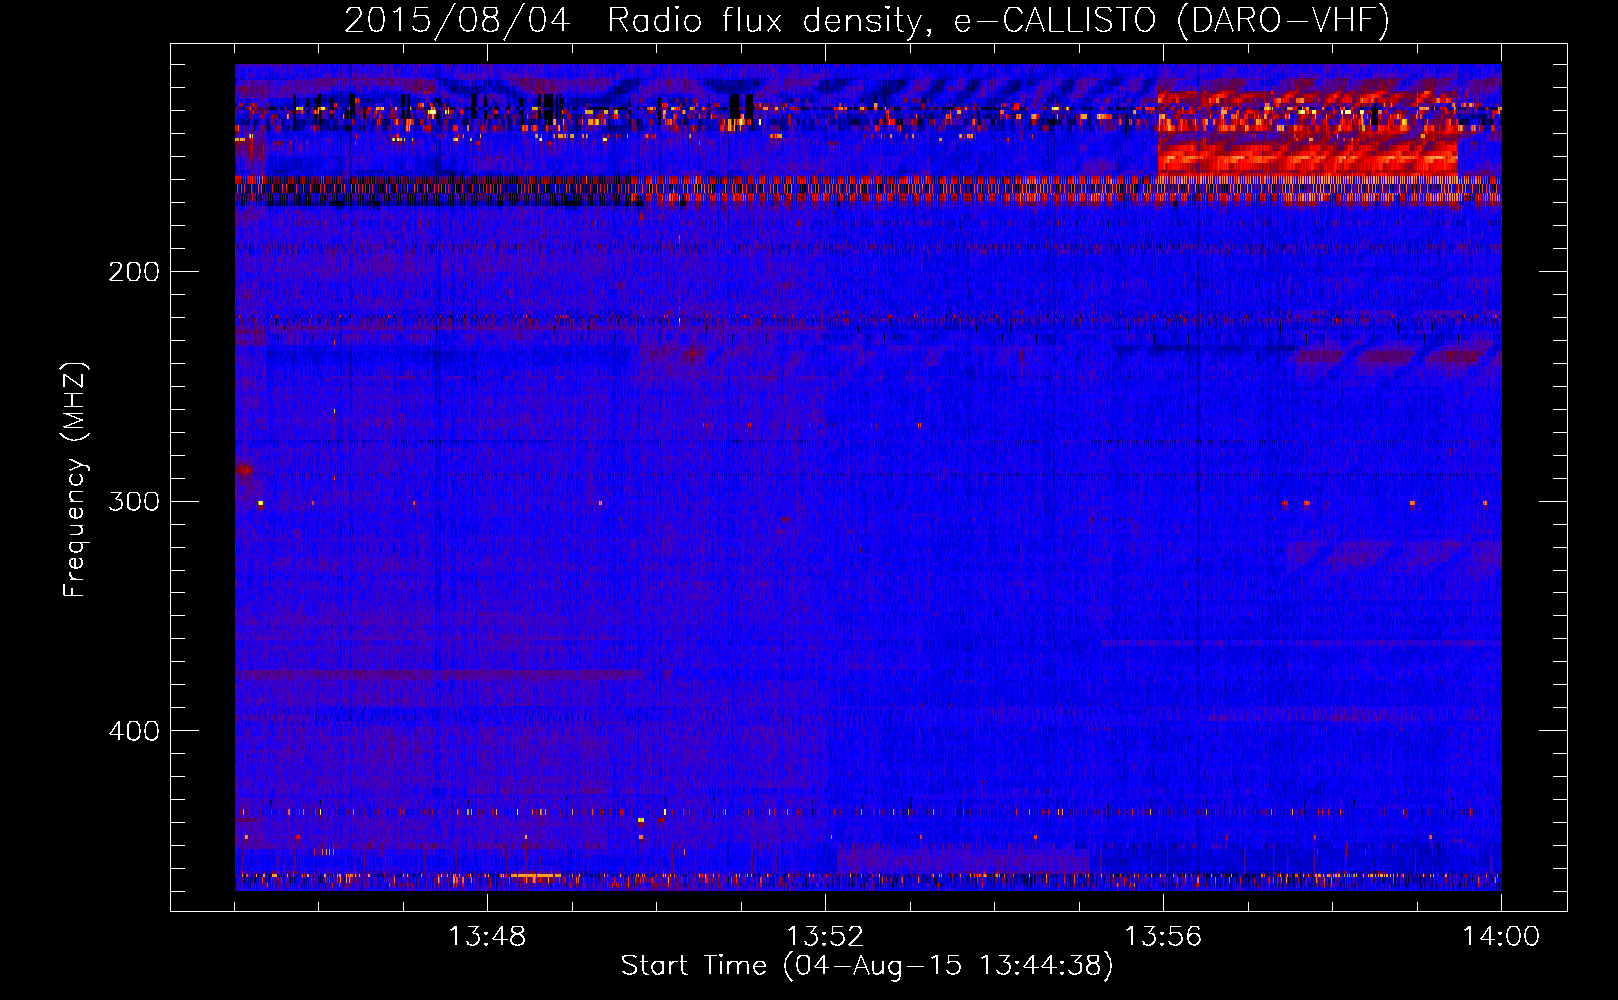Click the plot title 'Radio flux density, e-CALLISTO (DARO-VHF)'
The height and width of the screenshot is (1000, 1618).
(998, 21)
